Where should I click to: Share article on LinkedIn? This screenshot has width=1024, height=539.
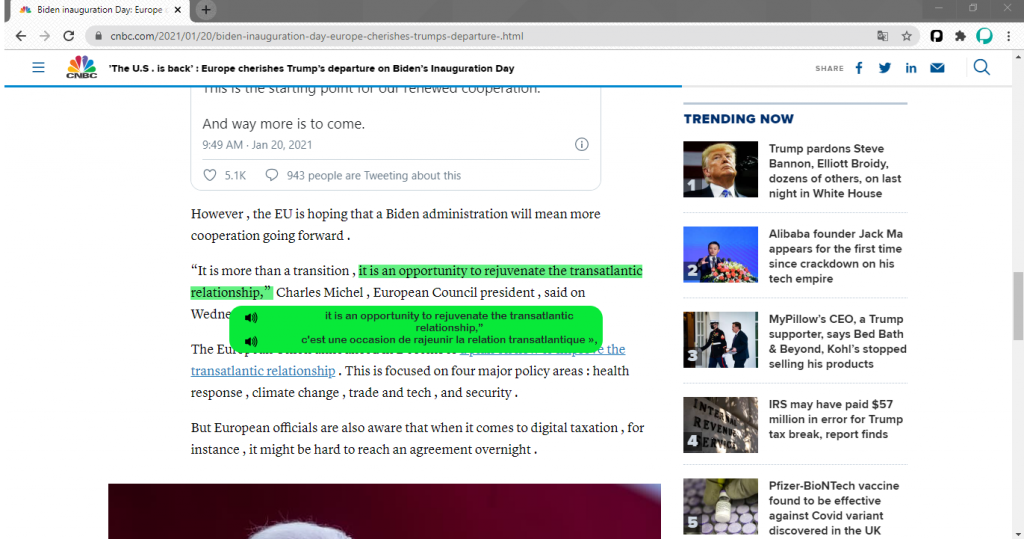click(911, 68)
